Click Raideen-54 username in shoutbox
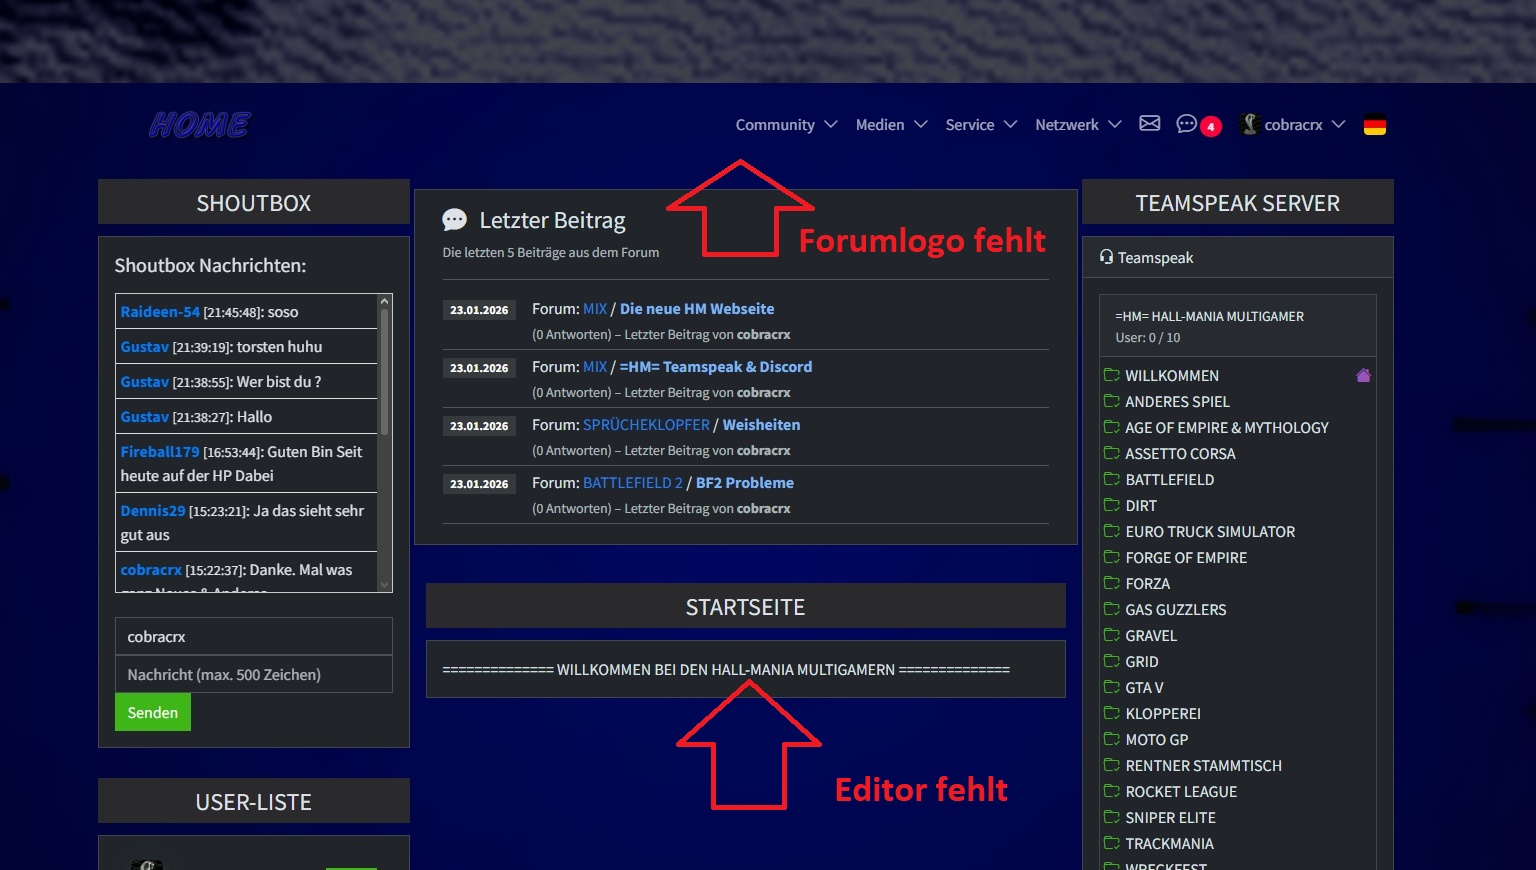The image size is (1536, 870). pyautogui.click(x=160, y=312)
